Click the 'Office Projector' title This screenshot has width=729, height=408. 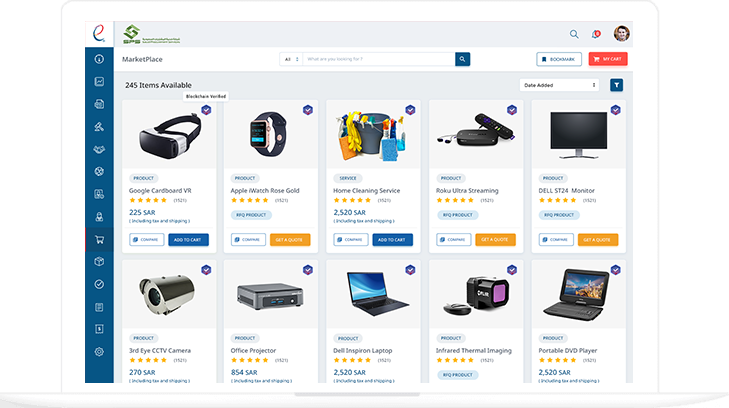(253, 350)
